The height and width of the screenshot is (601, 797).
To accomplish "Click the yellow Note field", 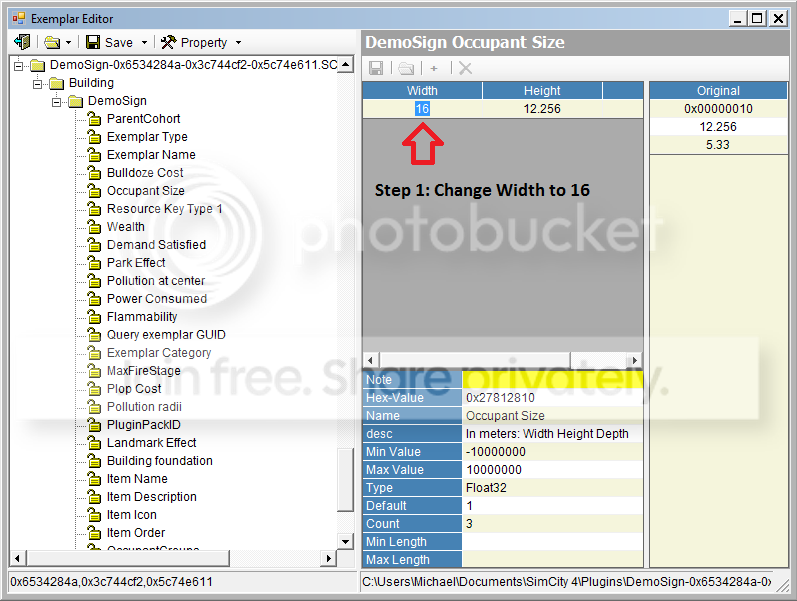I will click(553, 380).
